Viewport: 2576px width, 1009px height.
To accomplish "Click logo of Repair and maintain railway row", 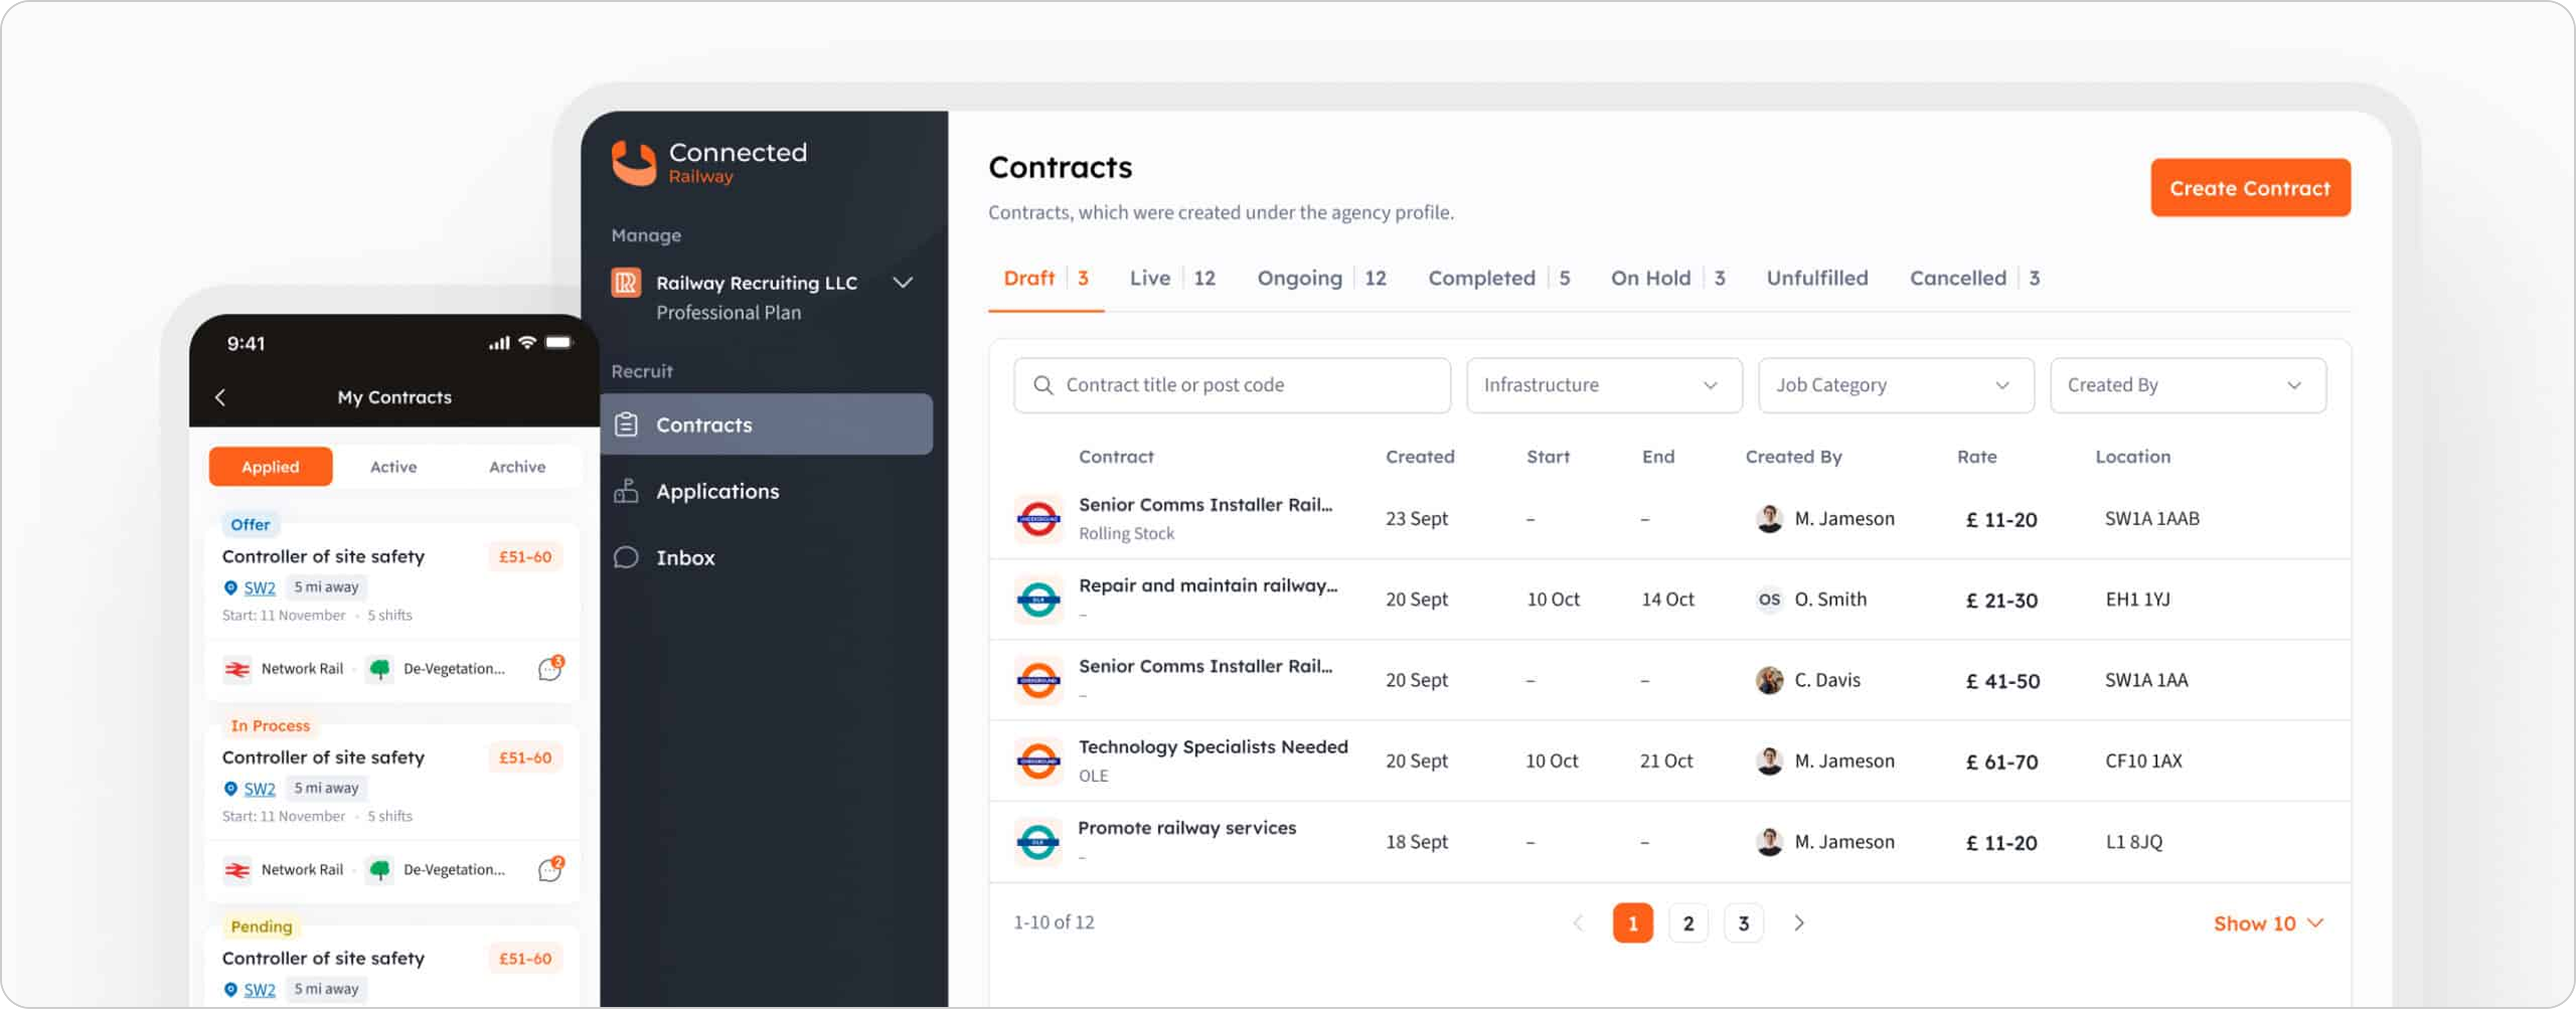I will click(x=1038, y=600).
